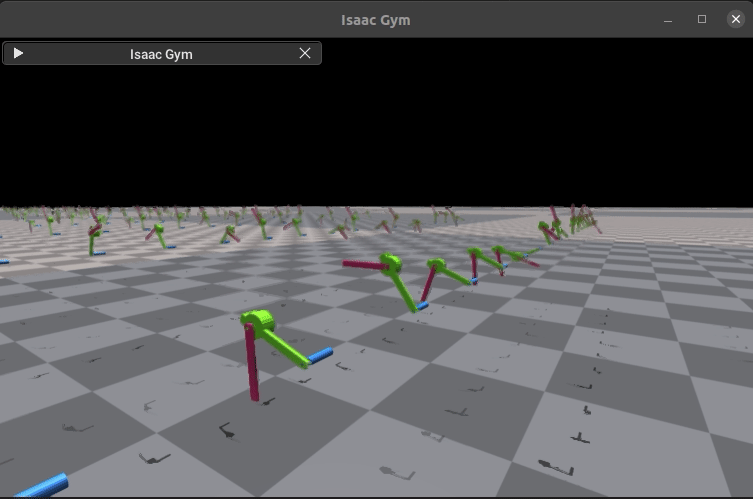
Task: Click the Isaac Gym window title text
Action: (x=376, y=20)
